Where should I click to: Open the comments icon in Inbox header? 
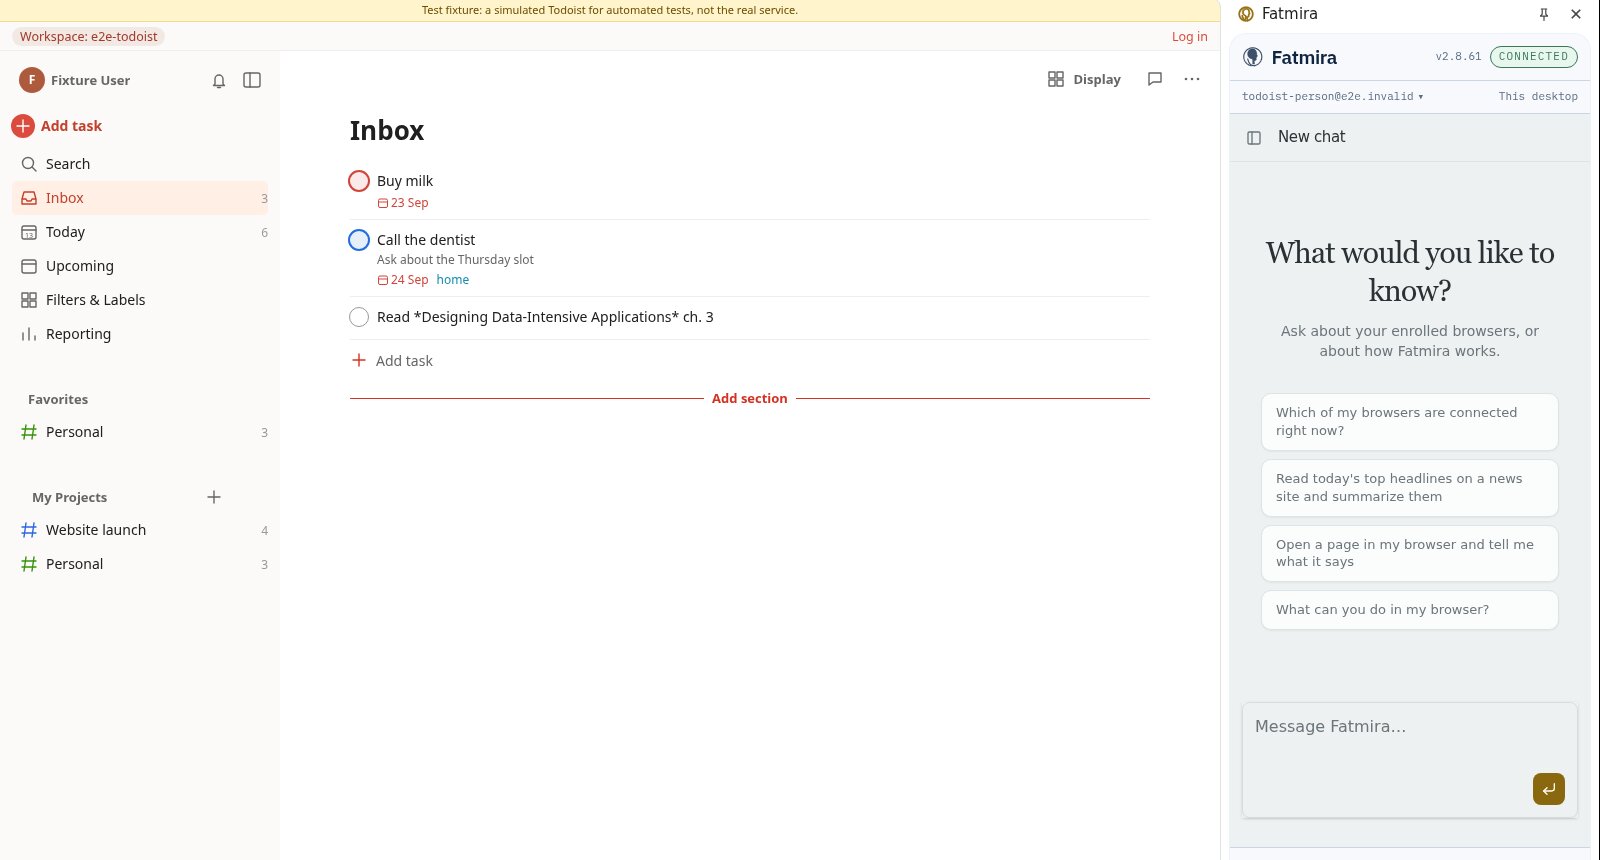1155,79
